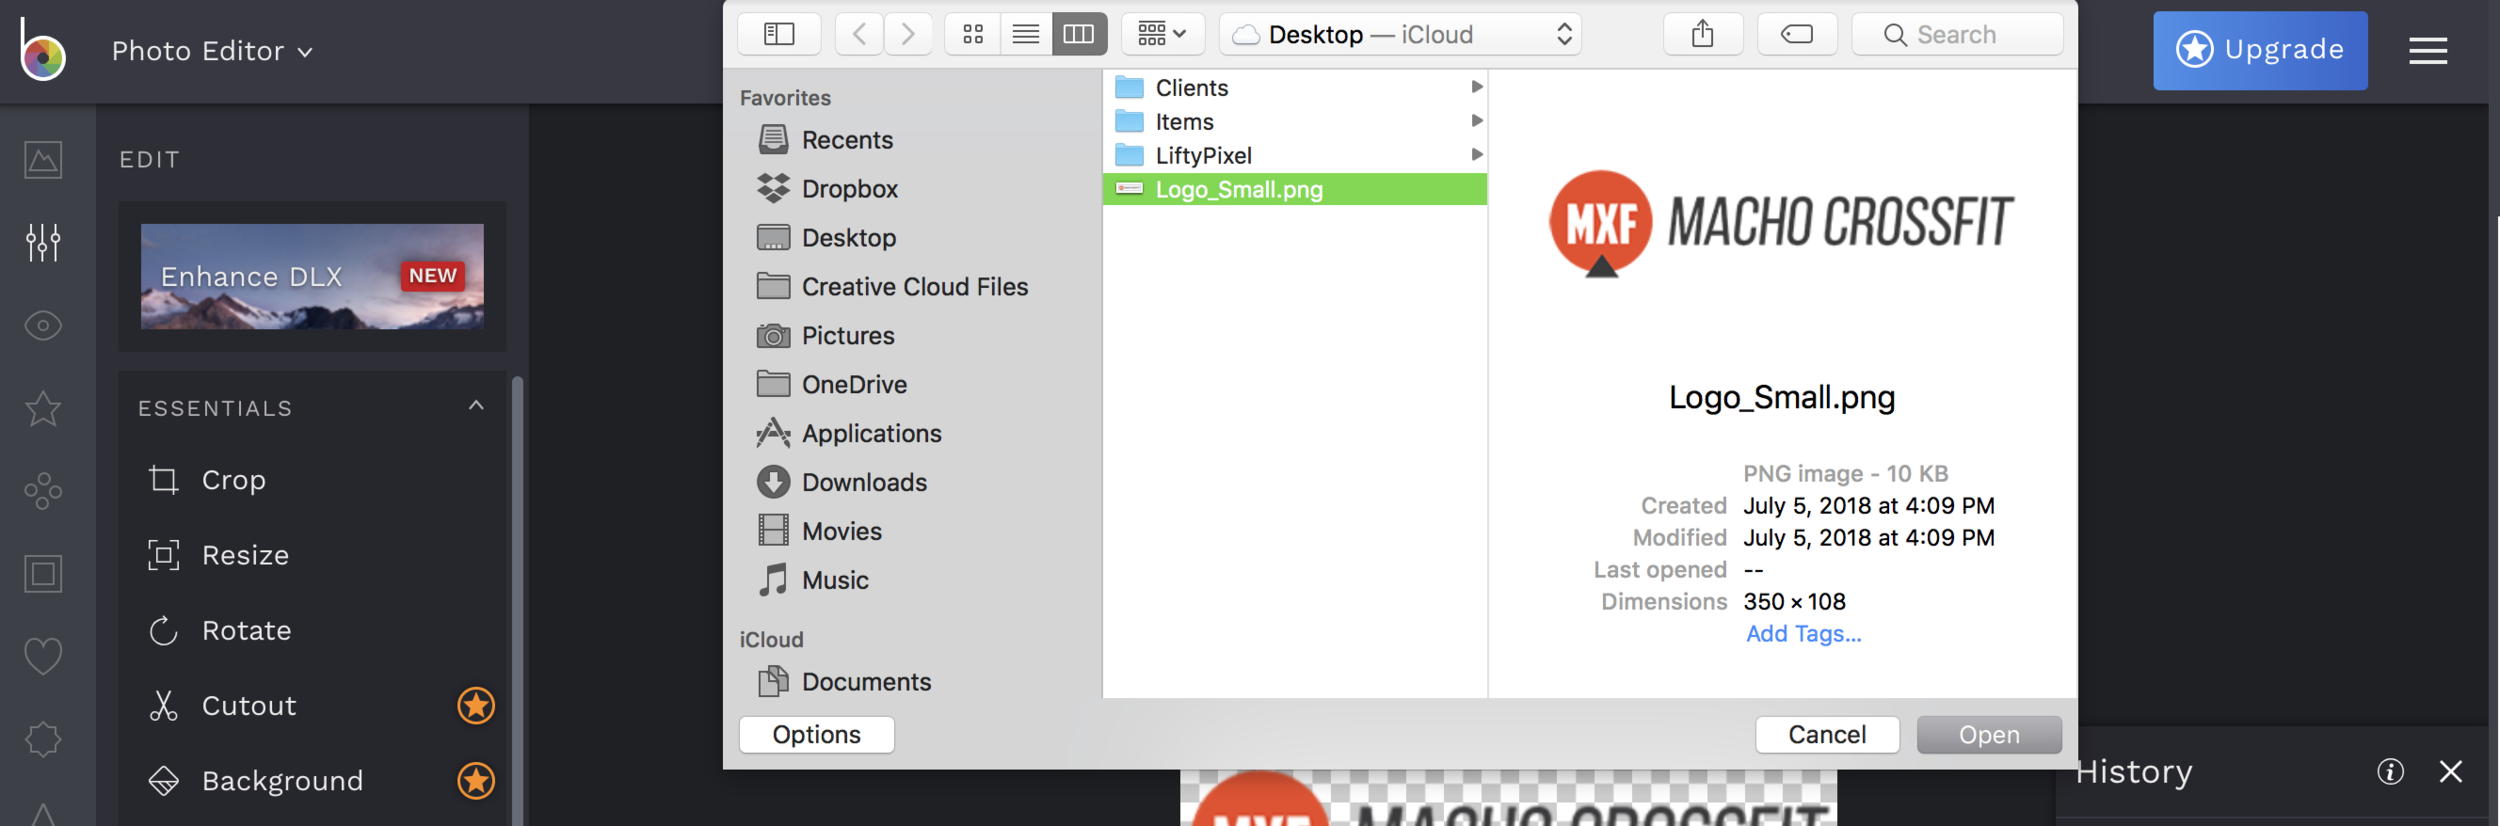Expand the Items folder arrow

1476,121
